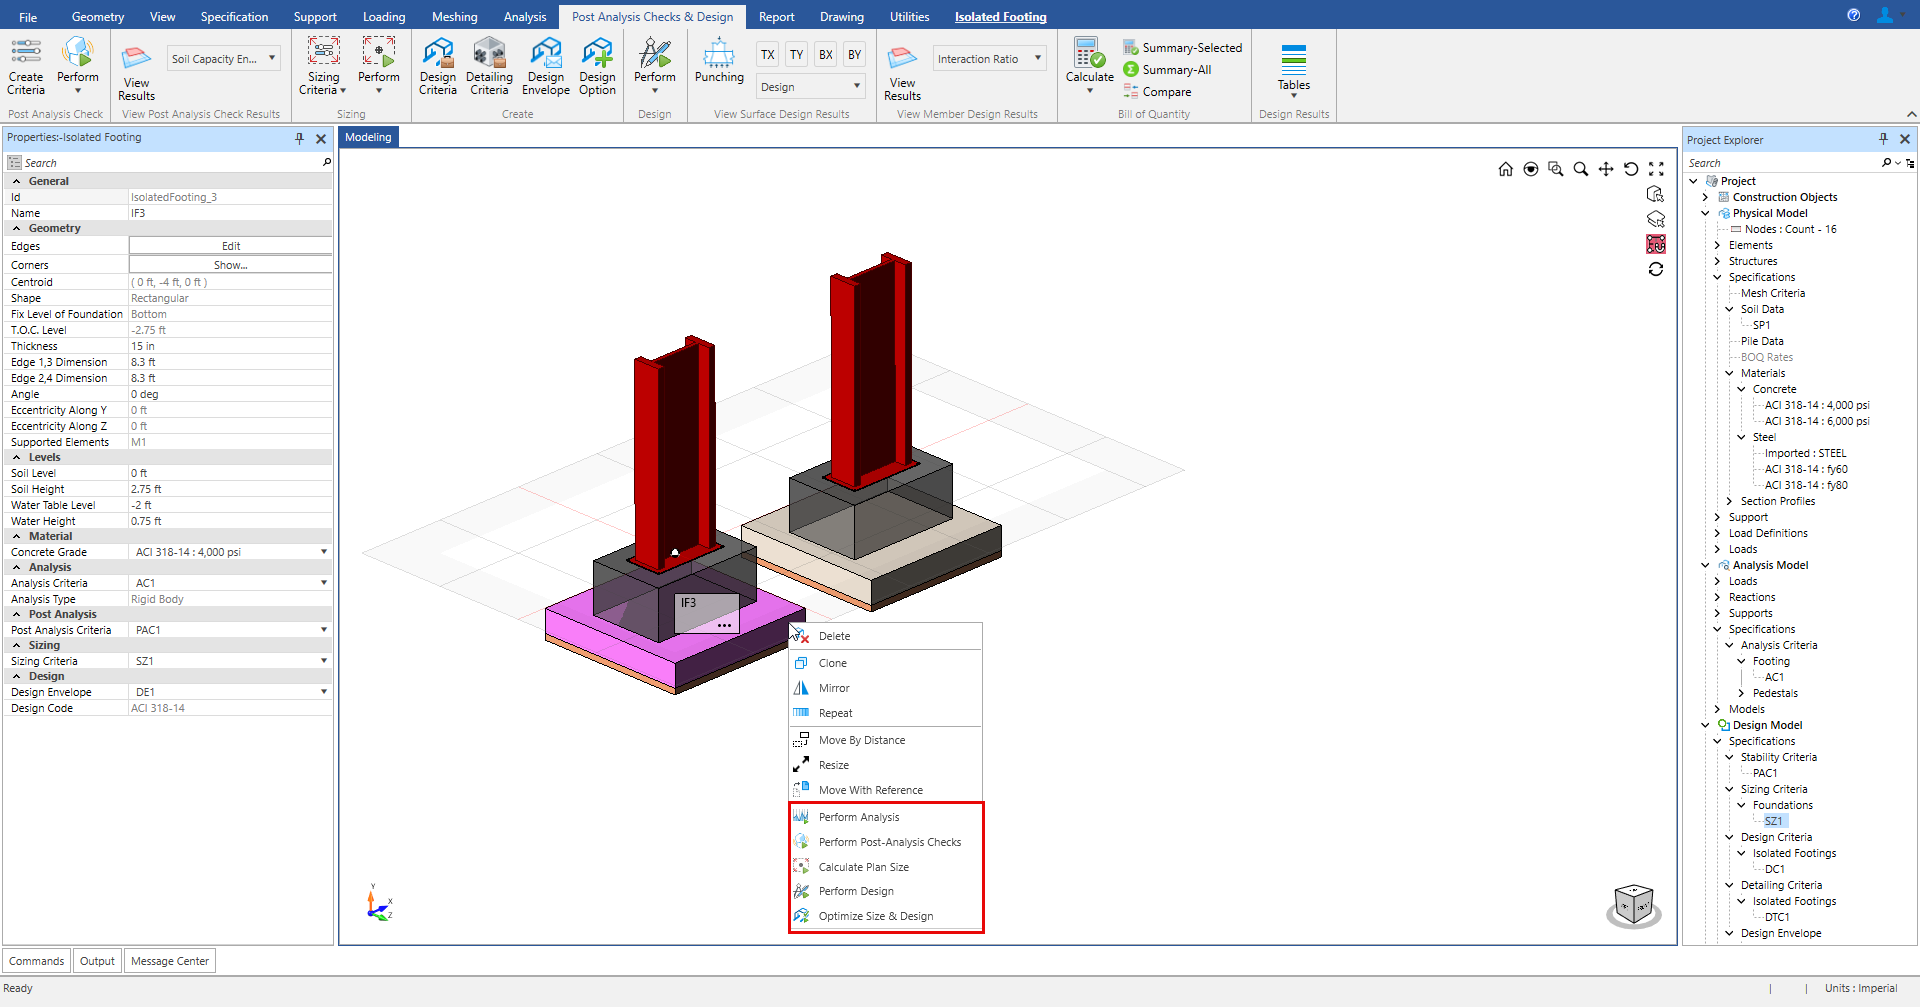
Task: Click the pan arrows icon in viewport
Action: (1605, 169)
